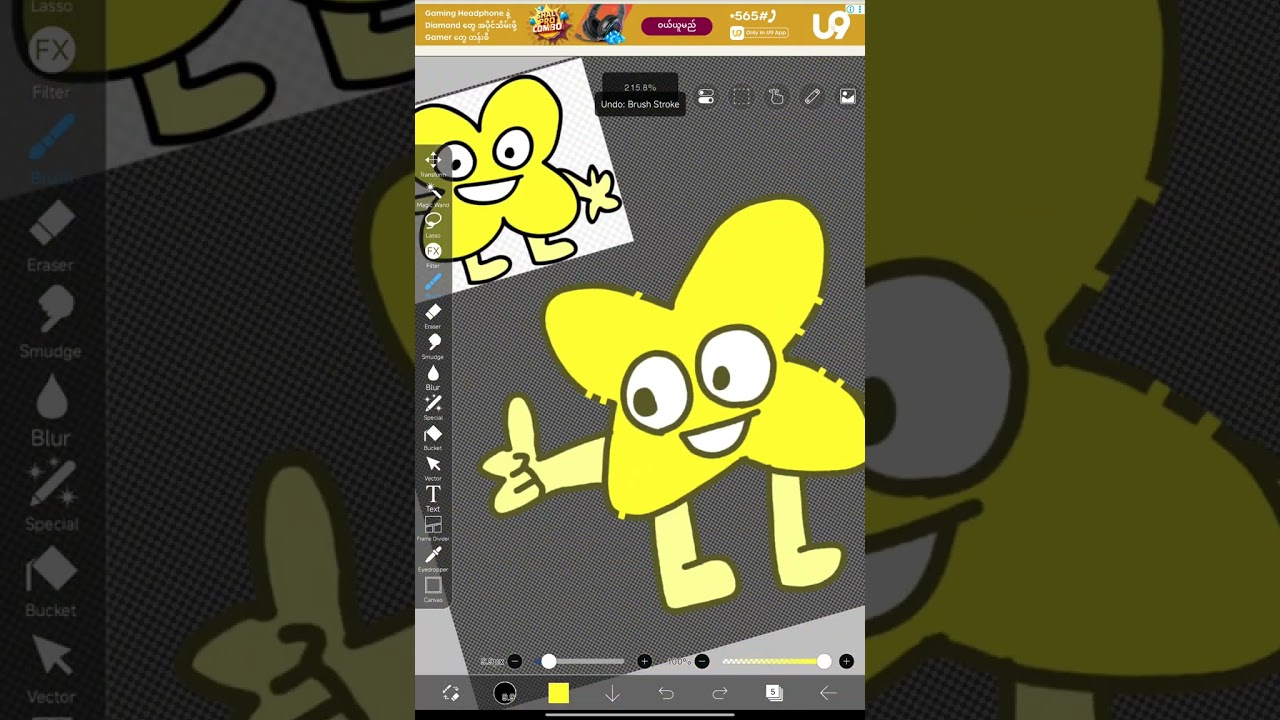Click the 100% opacity value

679,661
